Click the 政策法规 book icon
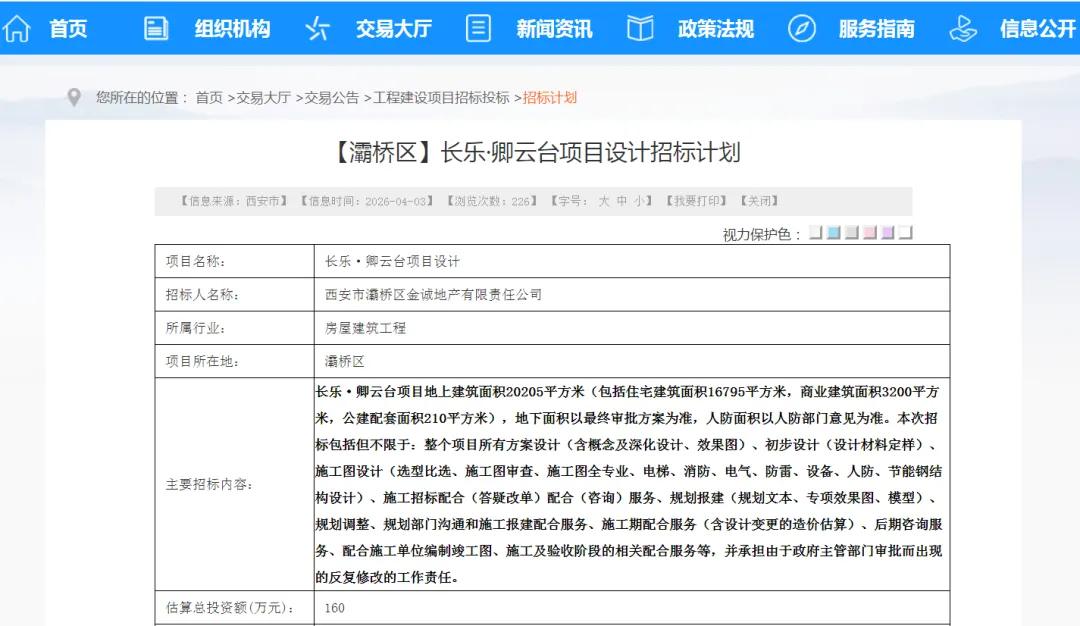Viewport: 1080px width, 626px height. click(x=640, y=29)
